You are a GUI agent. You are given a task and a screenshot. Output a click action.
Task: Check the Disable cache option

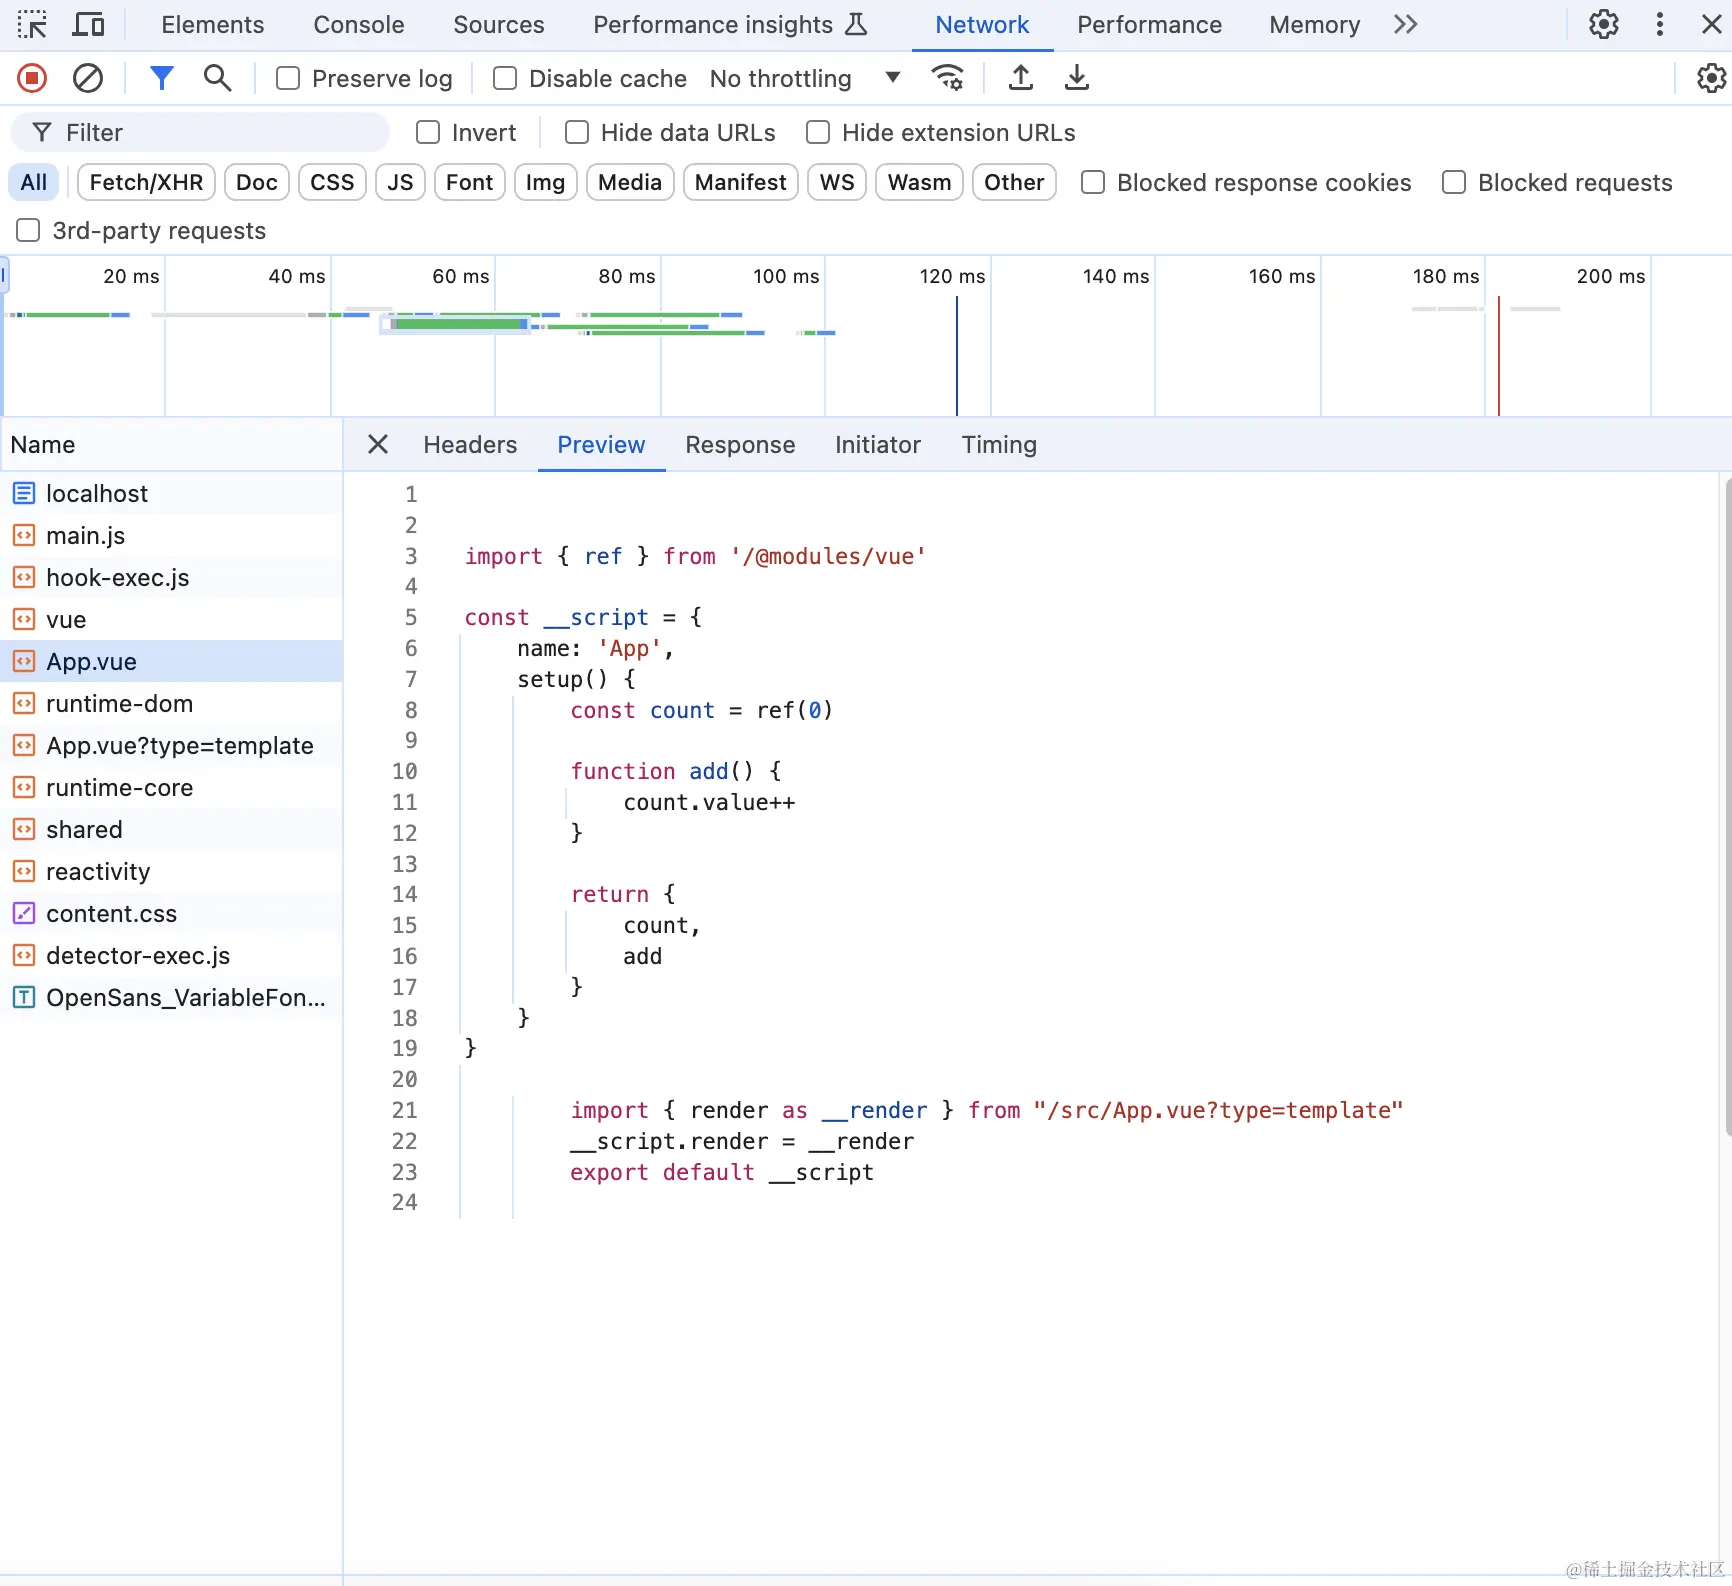505,78
